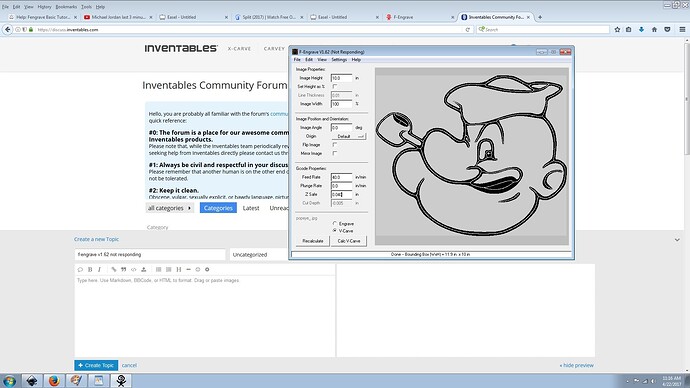Click Firefox back navigation arrow
This screenshot has width=690, height=388.
click(7, 29)
